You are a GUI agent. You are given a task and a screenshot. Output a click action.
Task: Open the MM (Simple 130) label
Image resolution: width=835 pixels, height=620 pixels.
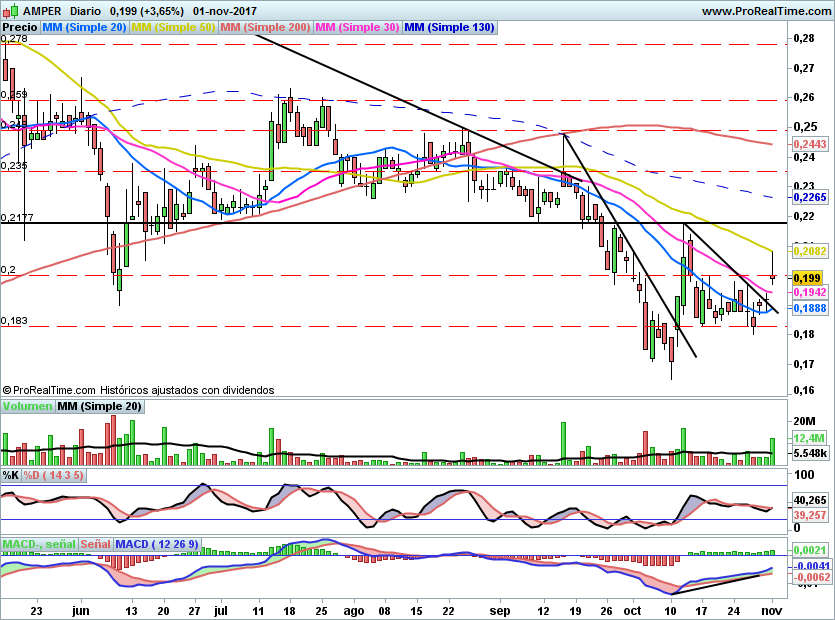449,28
